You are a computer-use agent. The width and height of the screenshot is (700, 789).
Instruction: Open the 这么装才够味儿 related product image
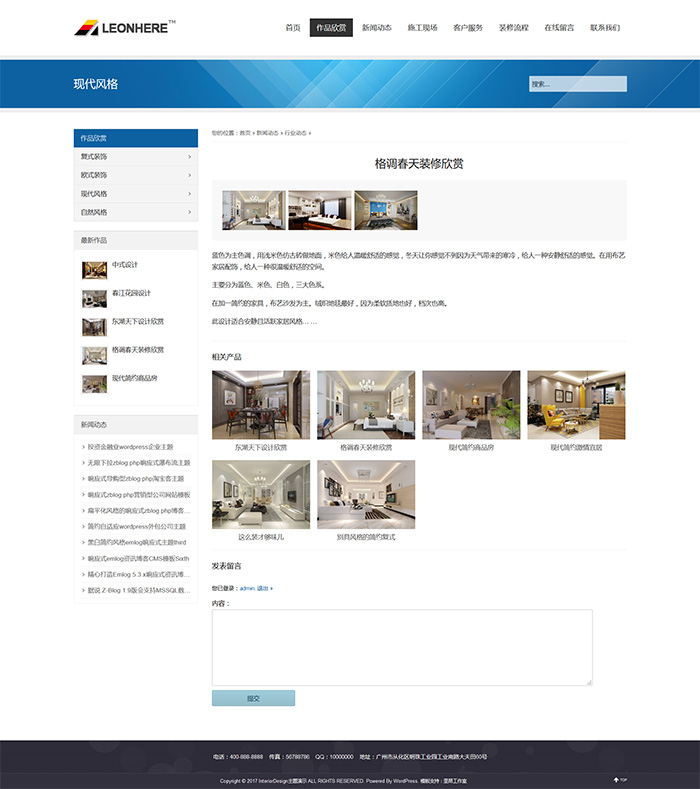pos(261,494)
